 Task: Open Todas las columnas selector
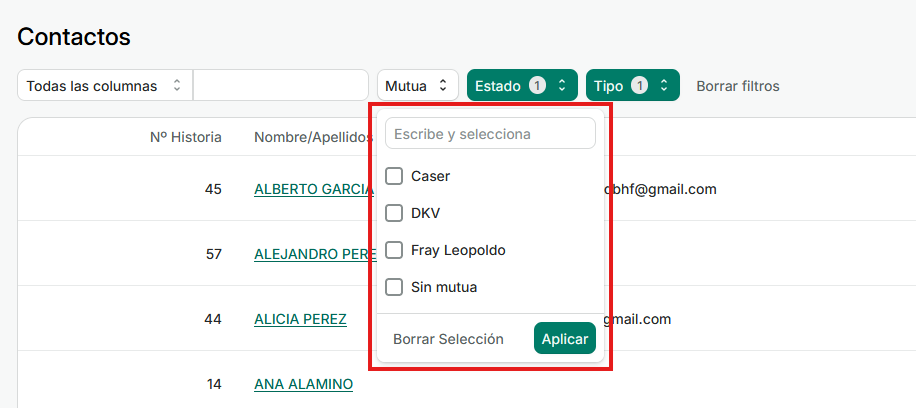(x=105, y=86)
